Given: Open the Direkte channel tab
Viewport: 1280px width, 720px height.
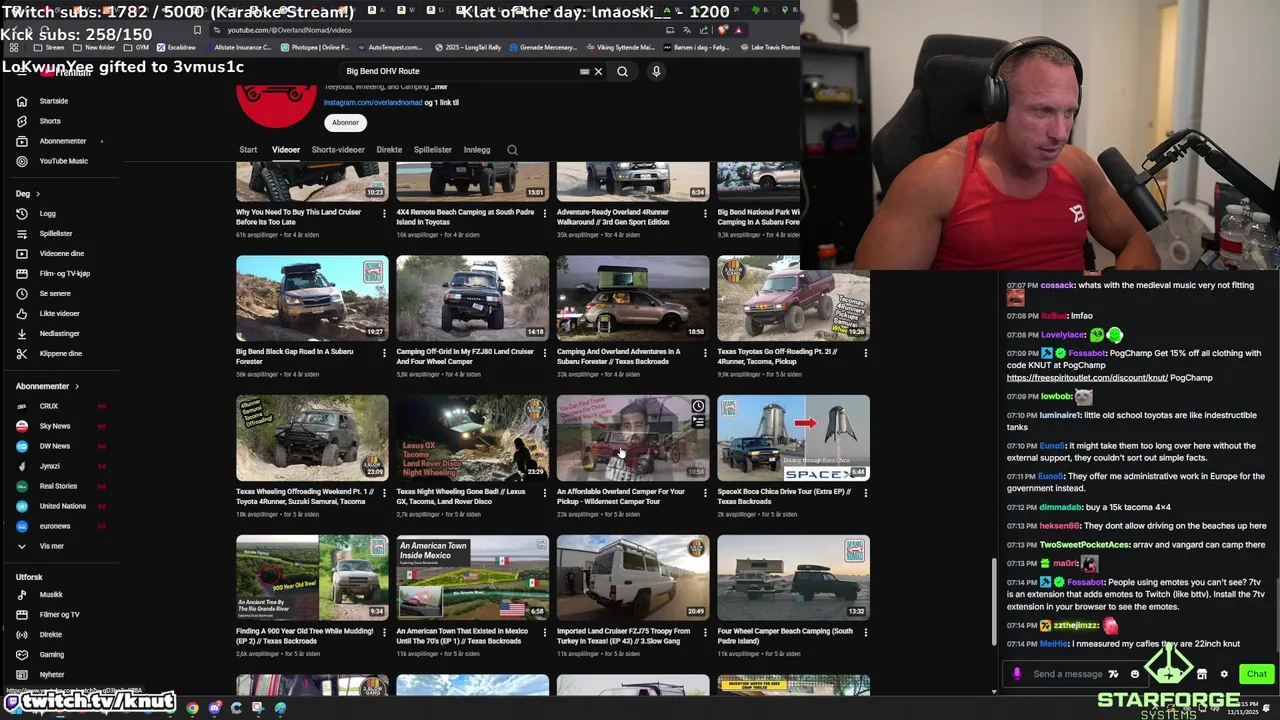Looking at the screenshot, I should [x=389, y=150].
